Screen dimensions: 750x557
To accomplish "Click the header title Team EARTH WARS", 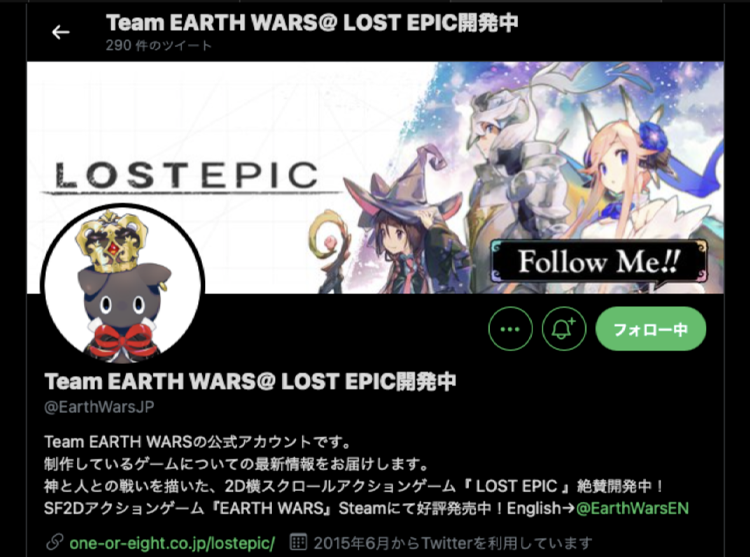I will point(312,22).
